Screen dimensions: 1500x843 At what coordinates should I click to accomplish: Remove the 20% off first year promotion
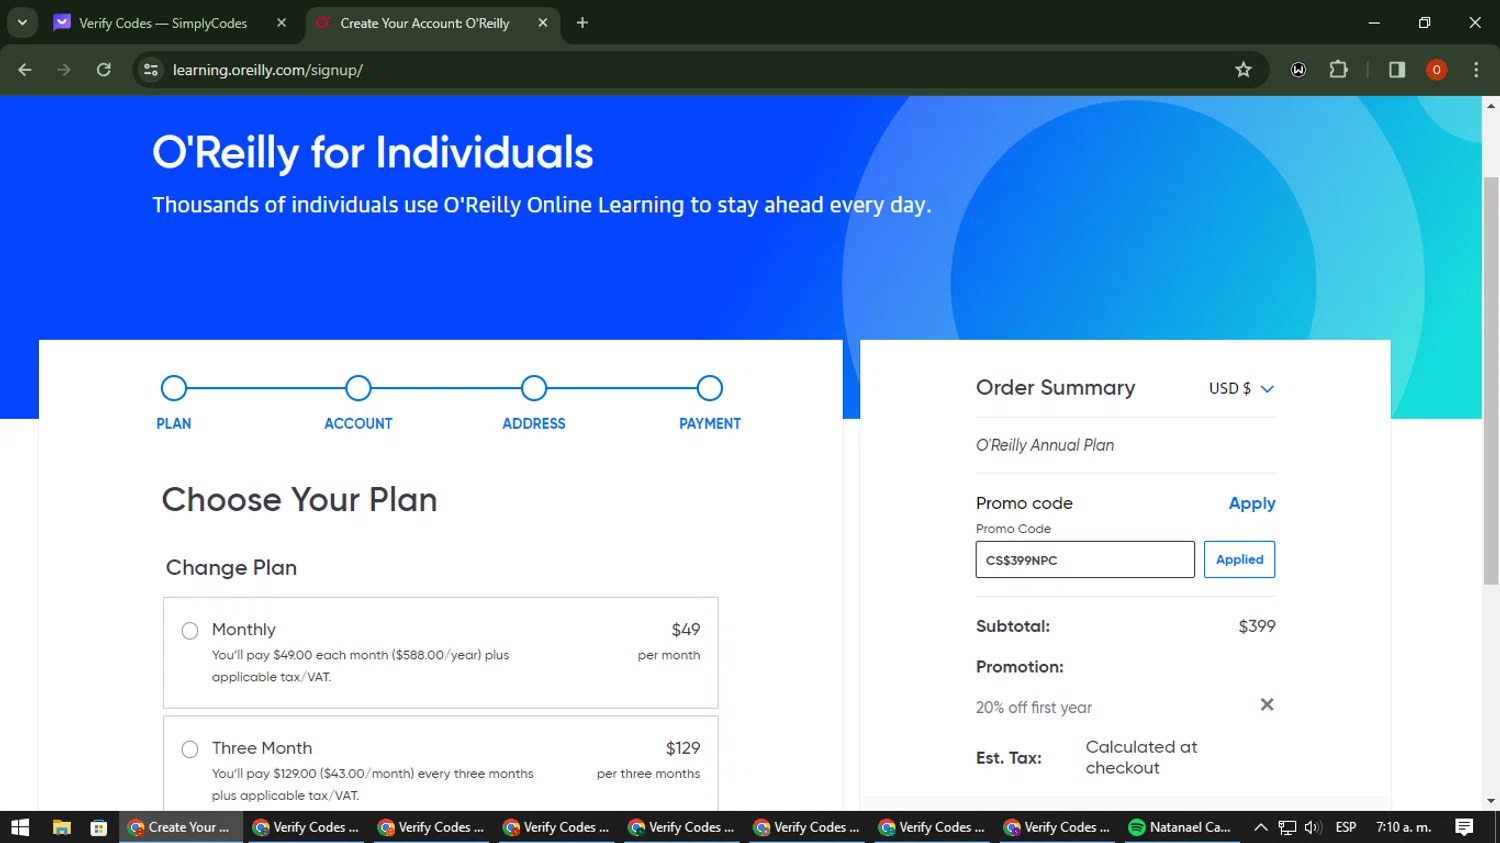click(1267, 705)
